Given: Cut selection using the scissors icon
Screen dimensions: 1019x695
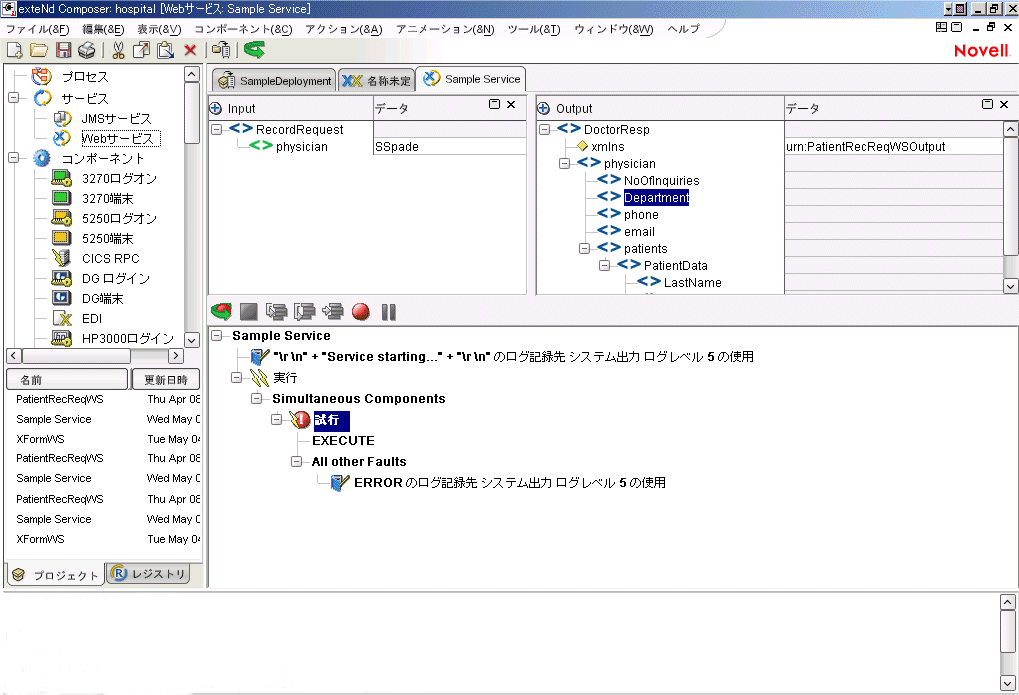Looking at the screenshot, I should click(118, 50).
